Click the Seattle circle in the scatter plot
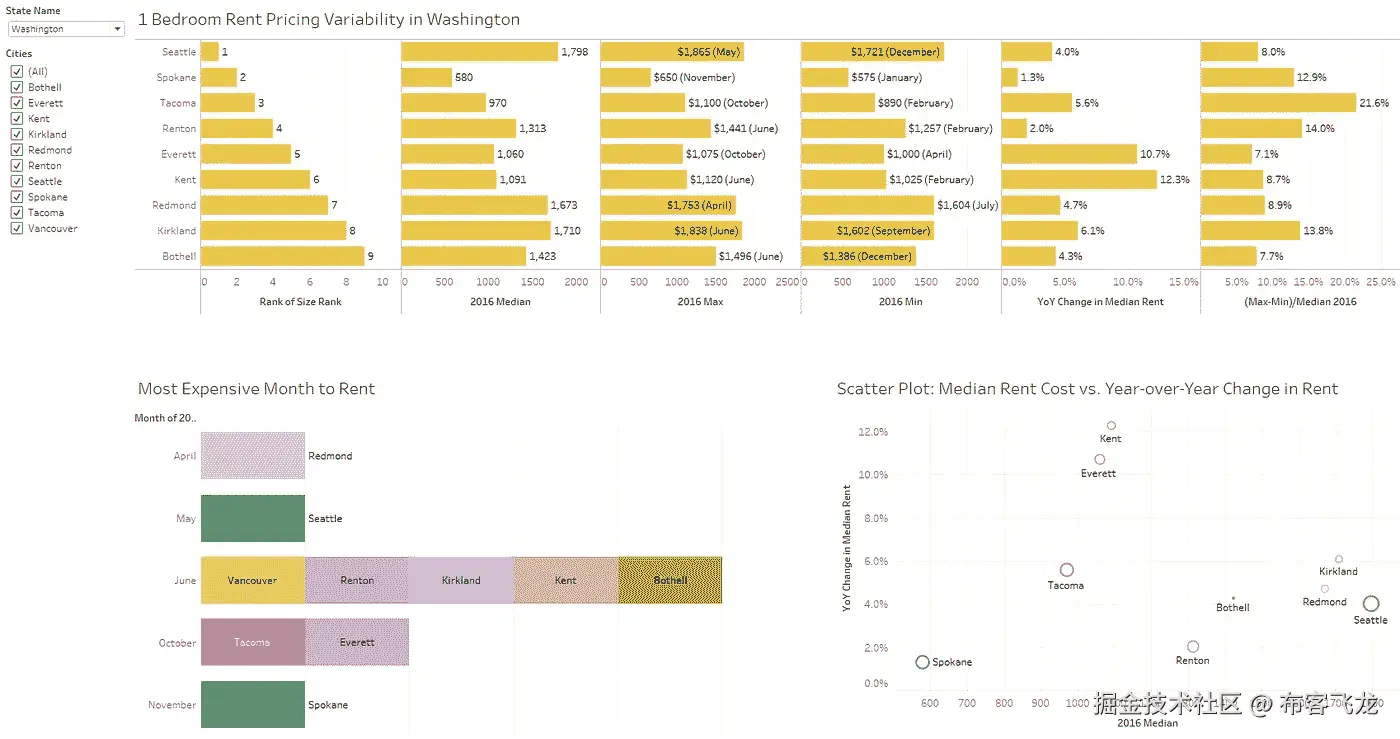 [x=1371, y=603]
